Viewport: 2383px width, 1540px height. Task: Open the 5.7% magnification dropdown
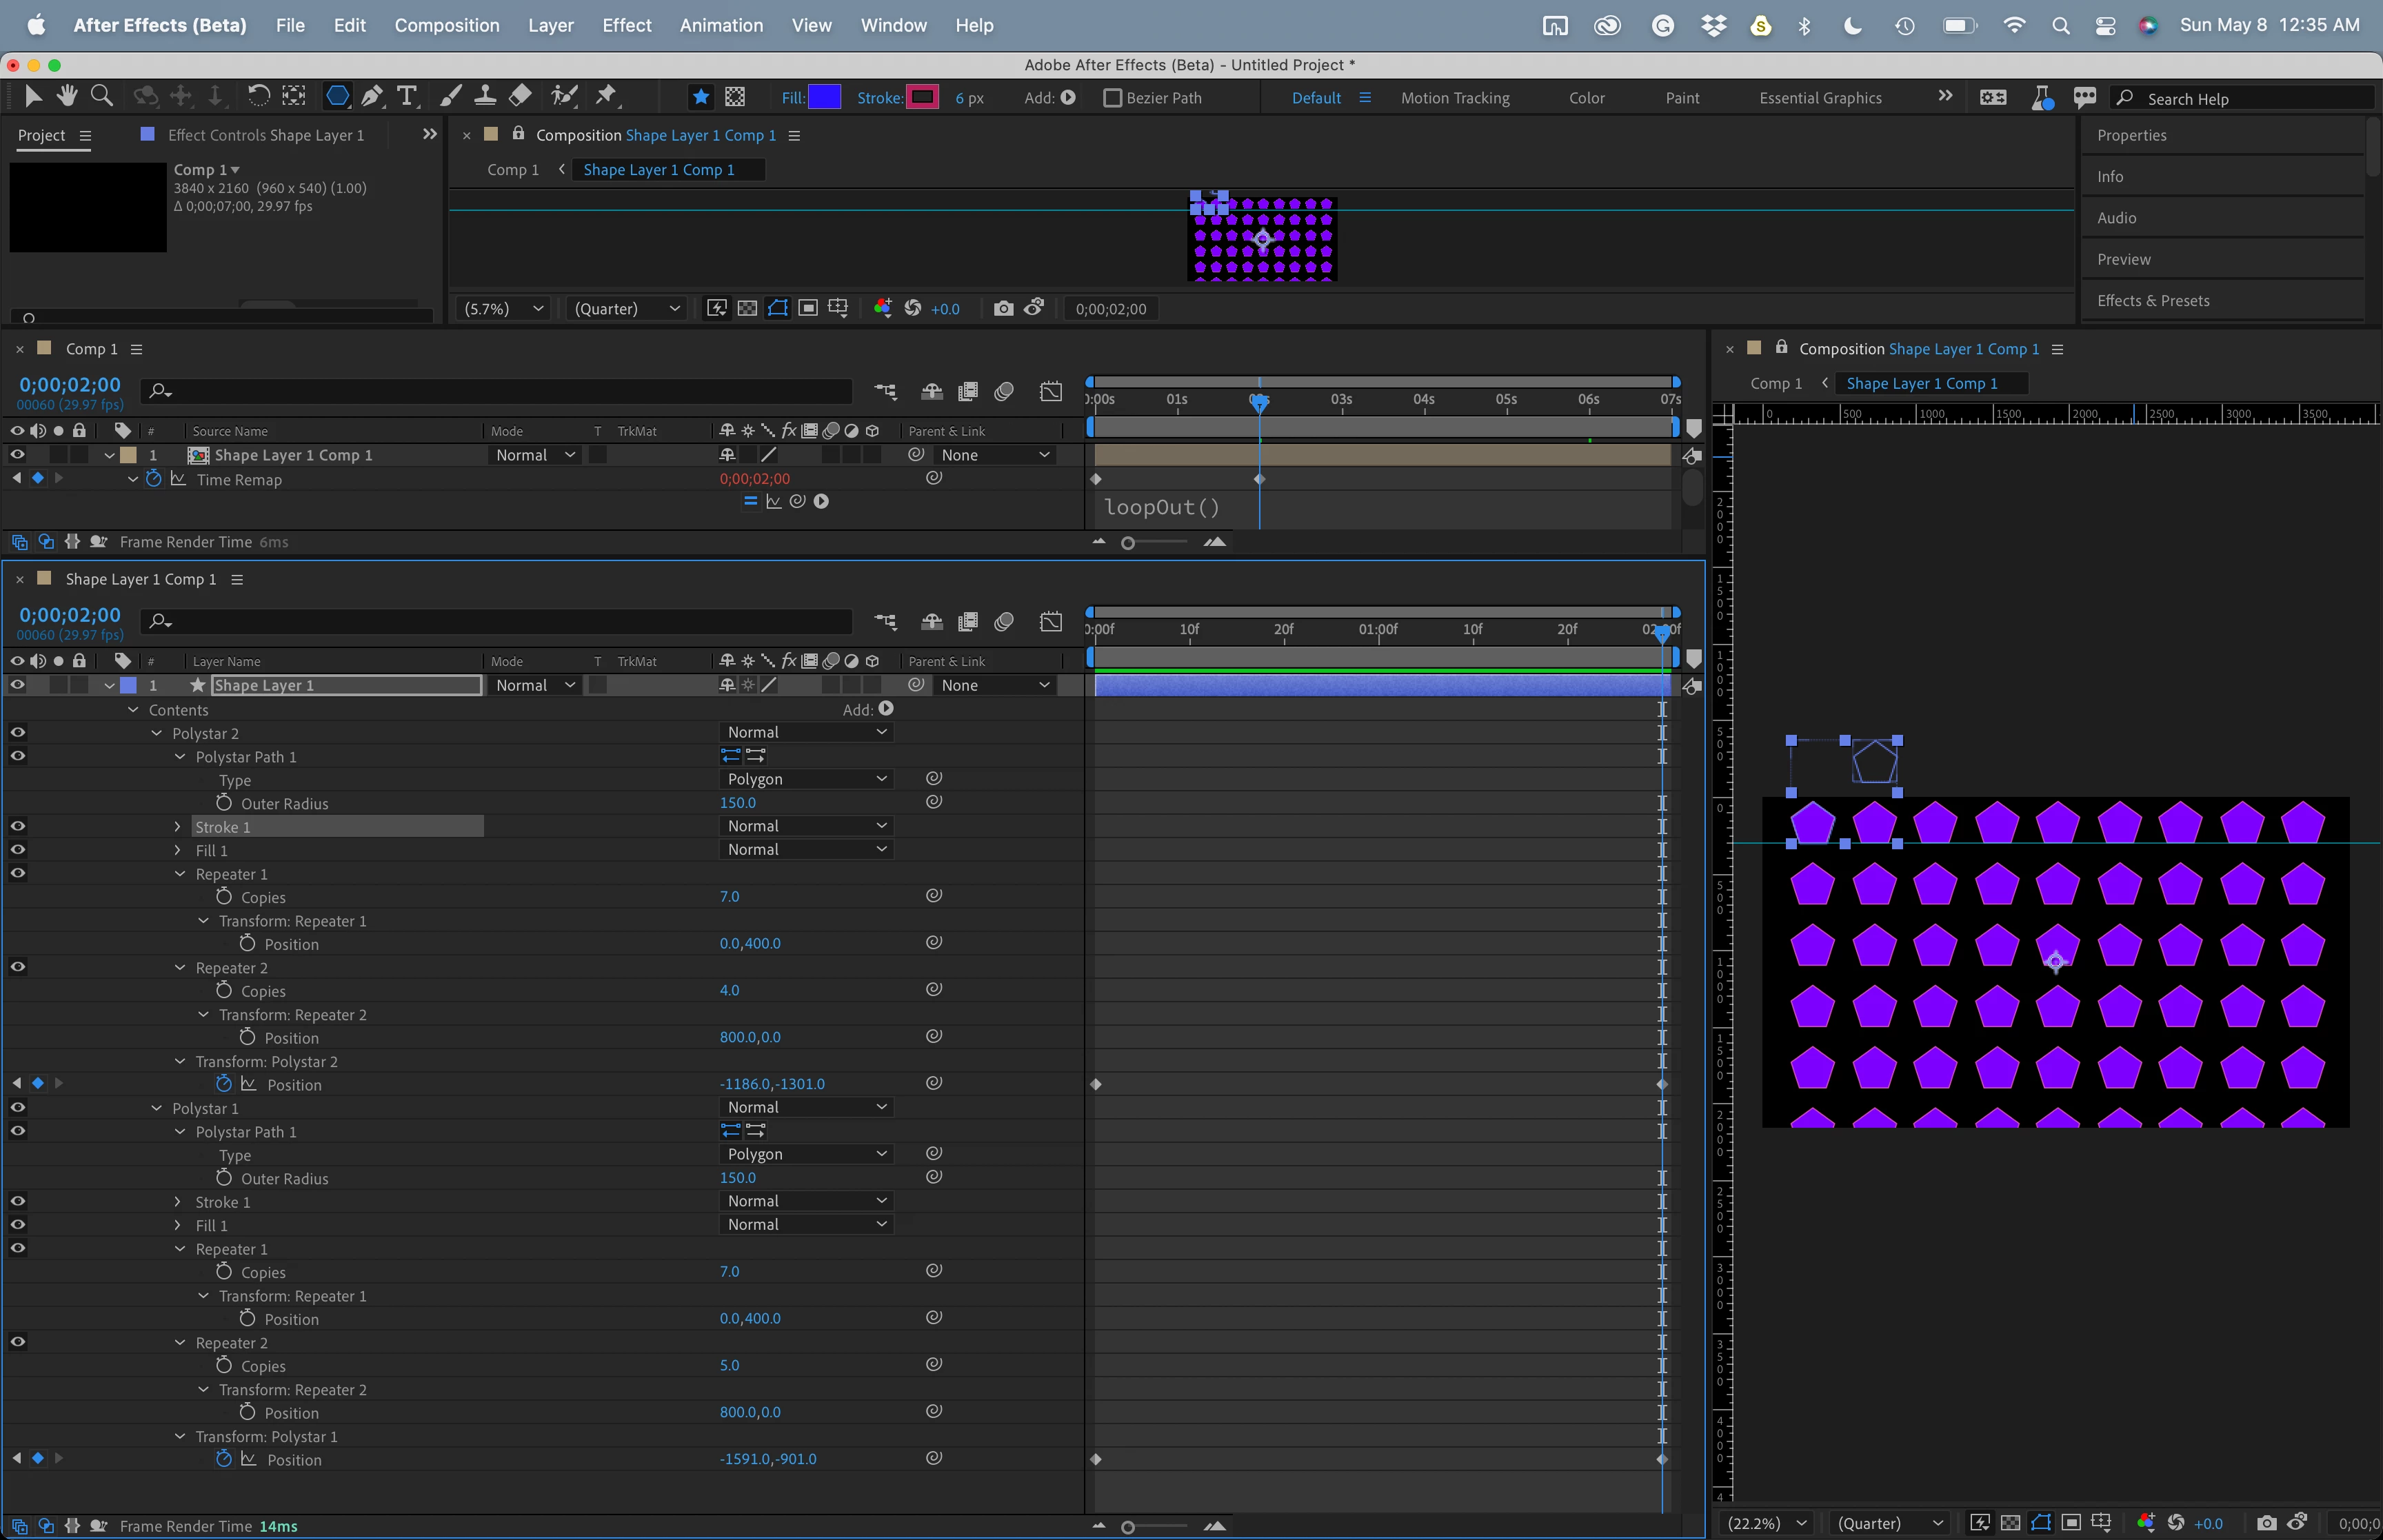pyautogui.click(x=503, y=309)
